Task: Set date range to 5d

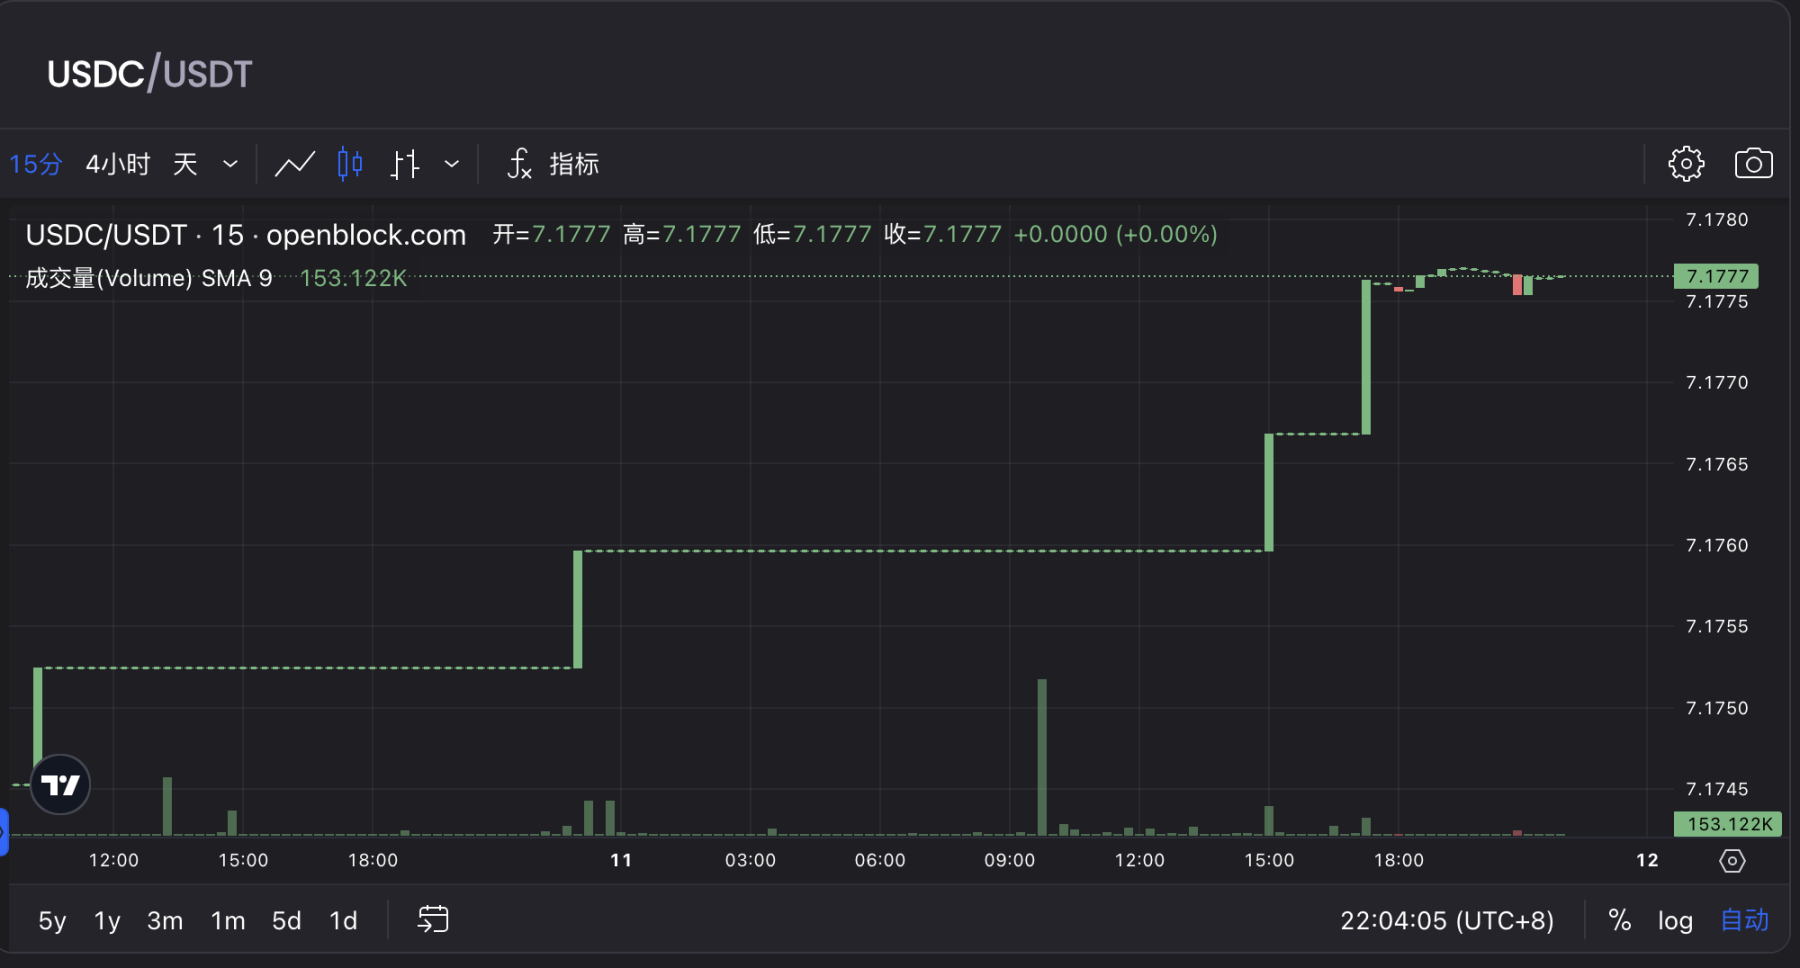Action: pyautogui.click(x=286, y=920)
